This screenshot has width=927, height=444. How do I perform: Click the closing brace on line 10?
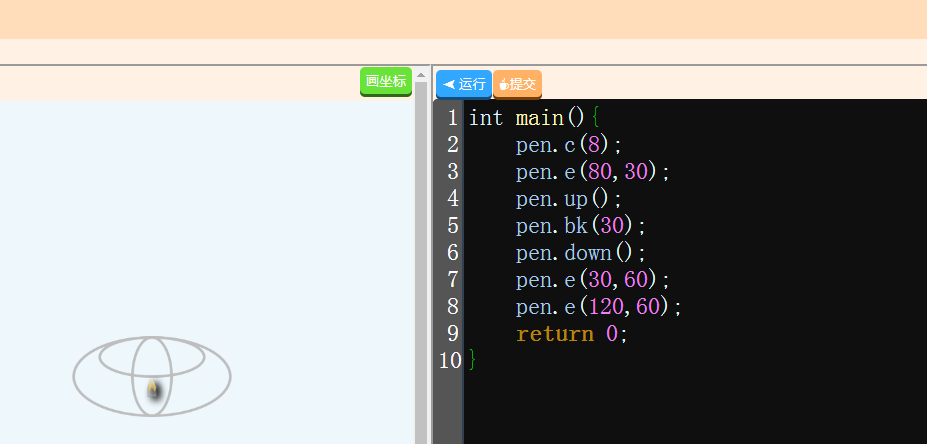click(x=472, y=360)
